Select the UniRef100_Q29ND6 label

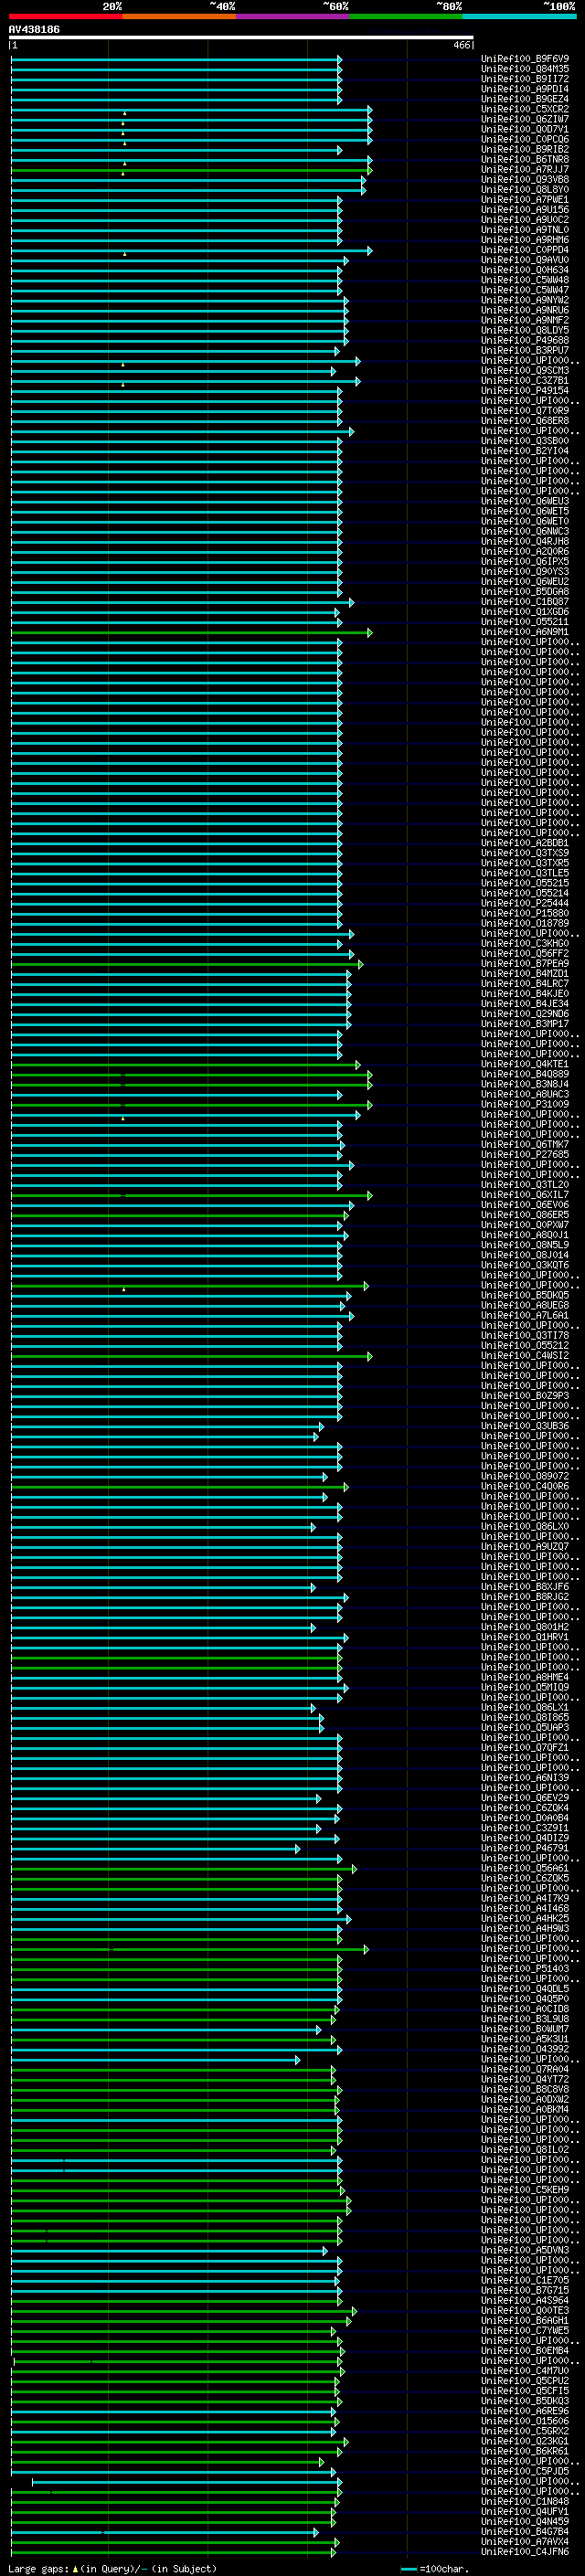[x=525, y=1013]
